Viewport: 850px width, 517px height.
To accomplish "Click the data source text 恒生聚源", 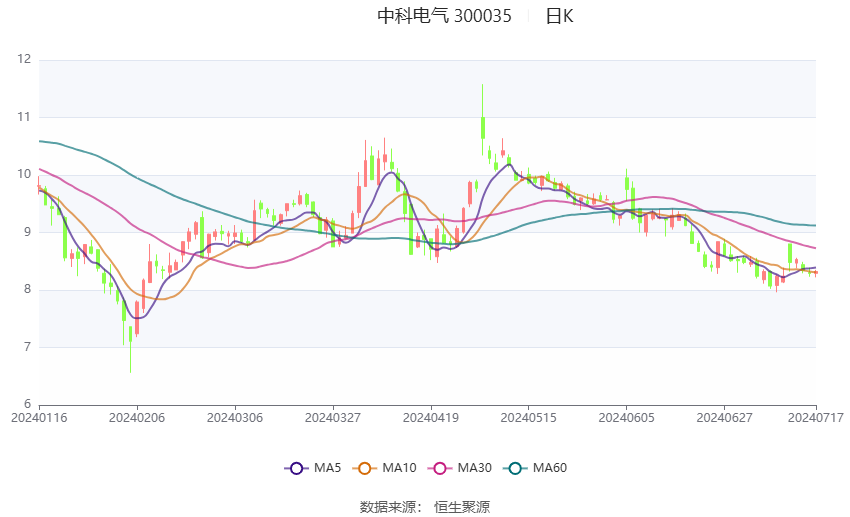I will [x=462, y=507].
